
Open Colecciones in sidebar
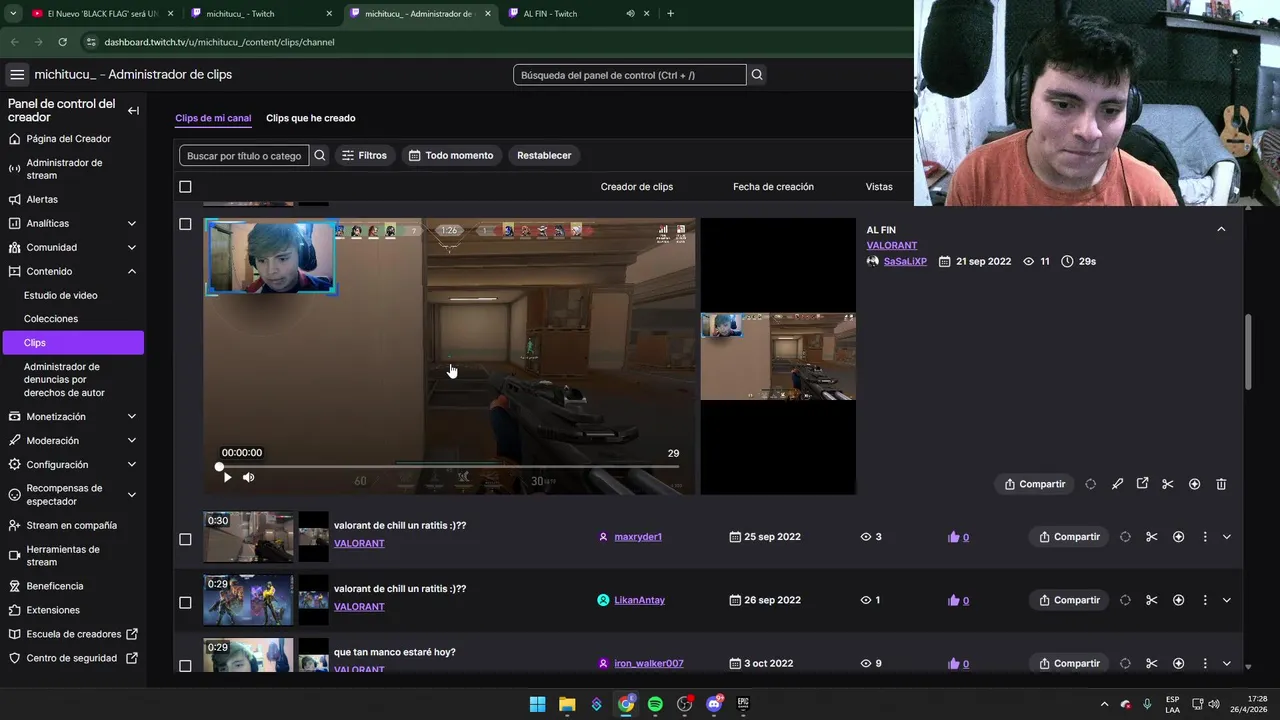pos(51,319)
